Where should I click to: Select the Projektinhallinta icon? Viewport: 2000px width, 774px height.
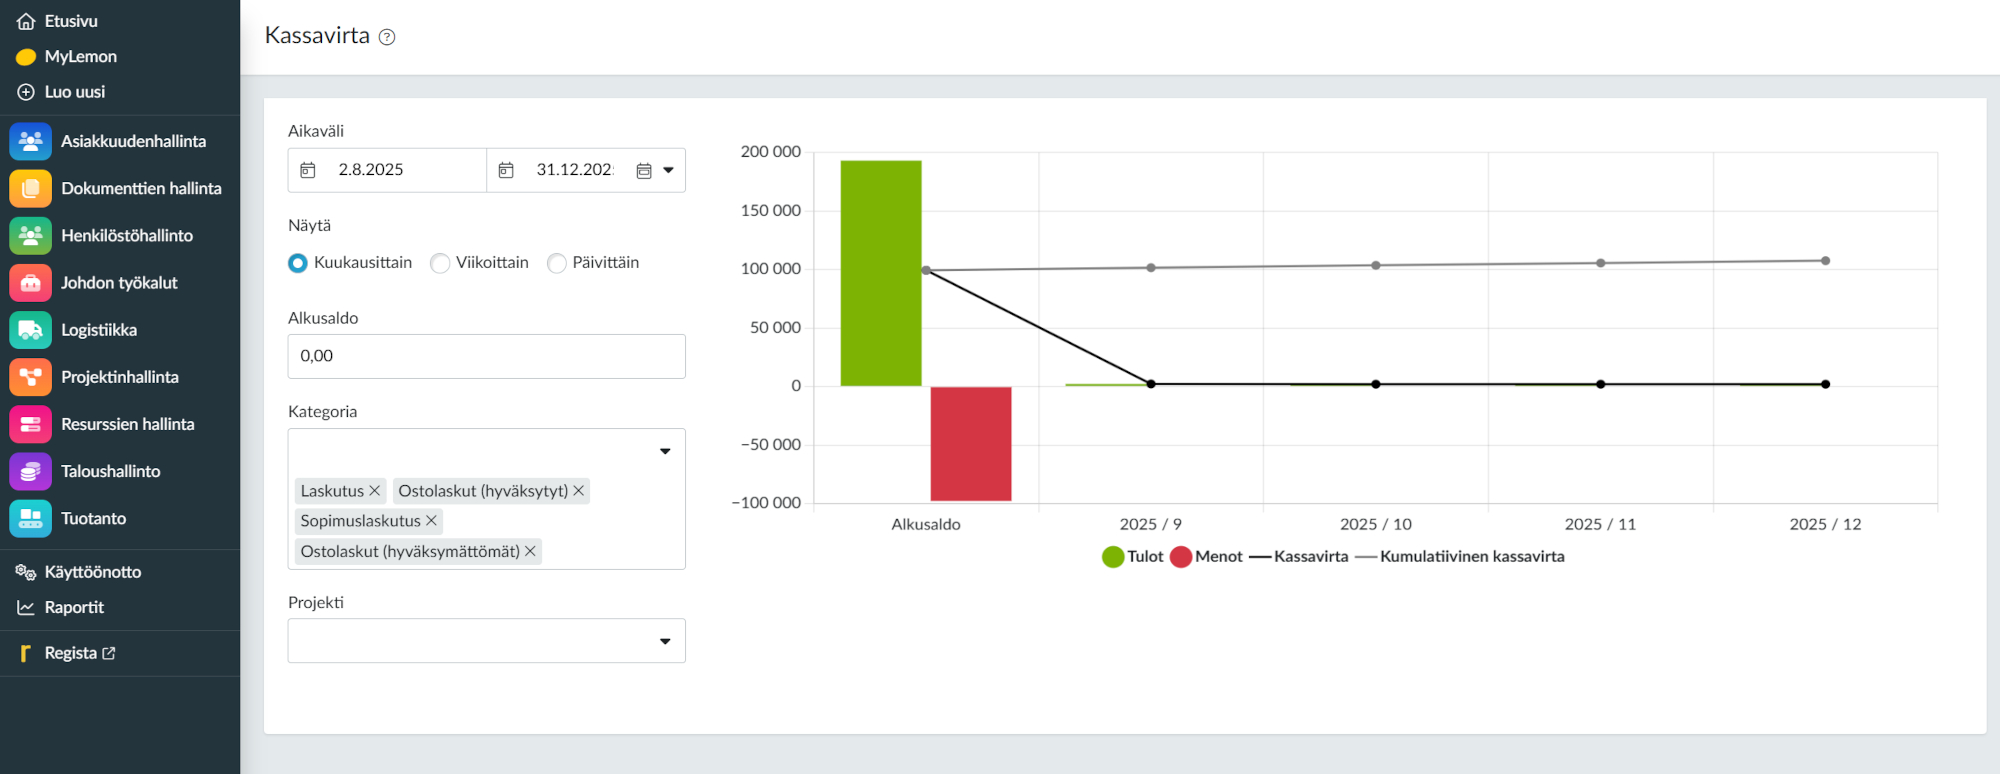point(30,377)
